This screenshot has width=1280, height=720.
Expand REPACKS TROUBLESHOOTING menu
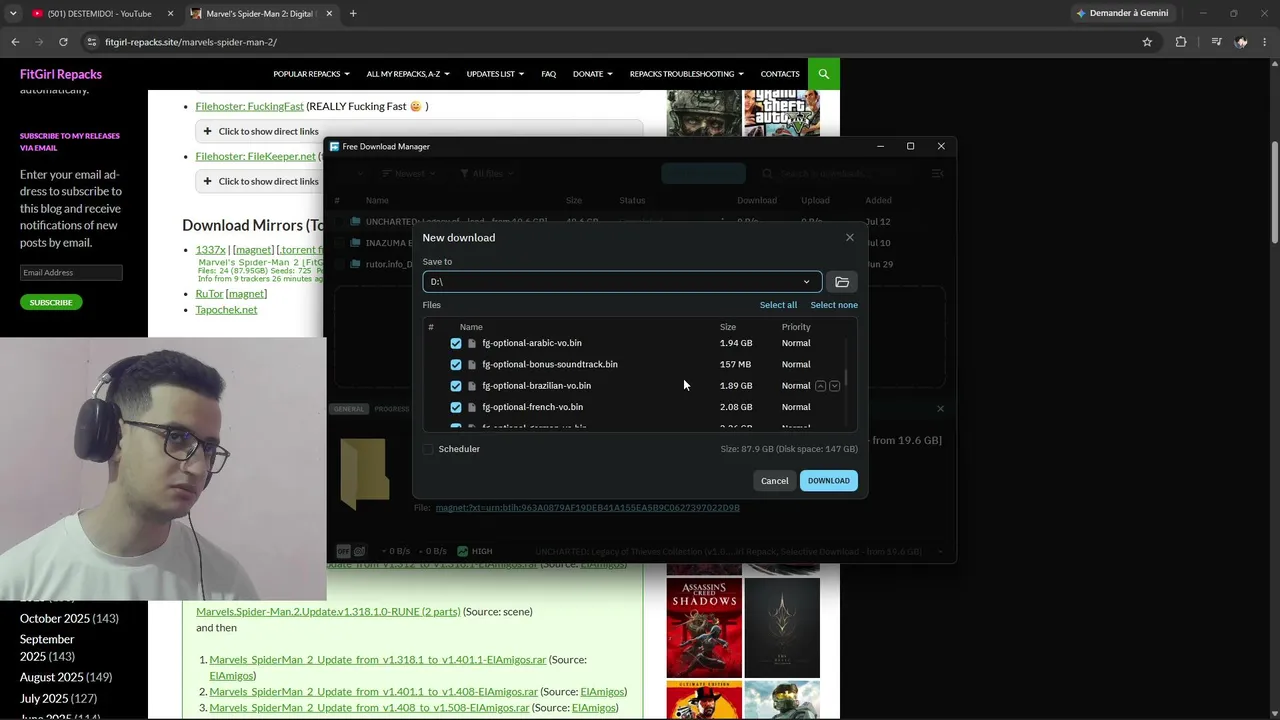pyautogui.click(x=687, y=74)
